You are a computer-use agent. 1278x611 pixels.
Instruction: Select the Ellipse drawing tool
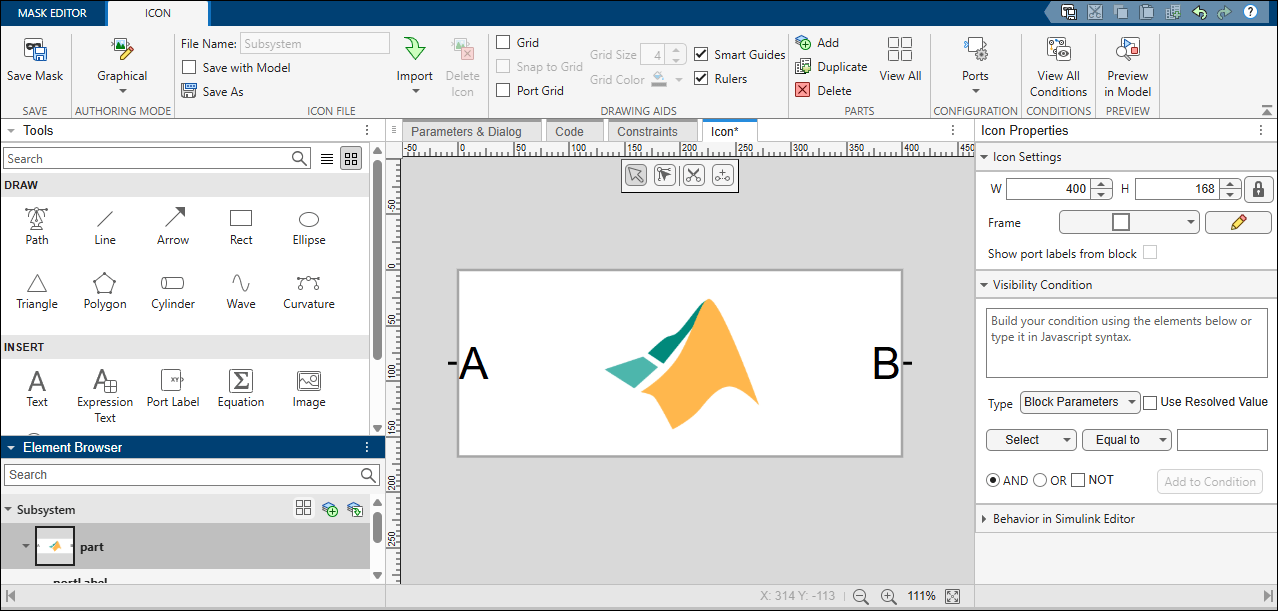pos(309,226)
